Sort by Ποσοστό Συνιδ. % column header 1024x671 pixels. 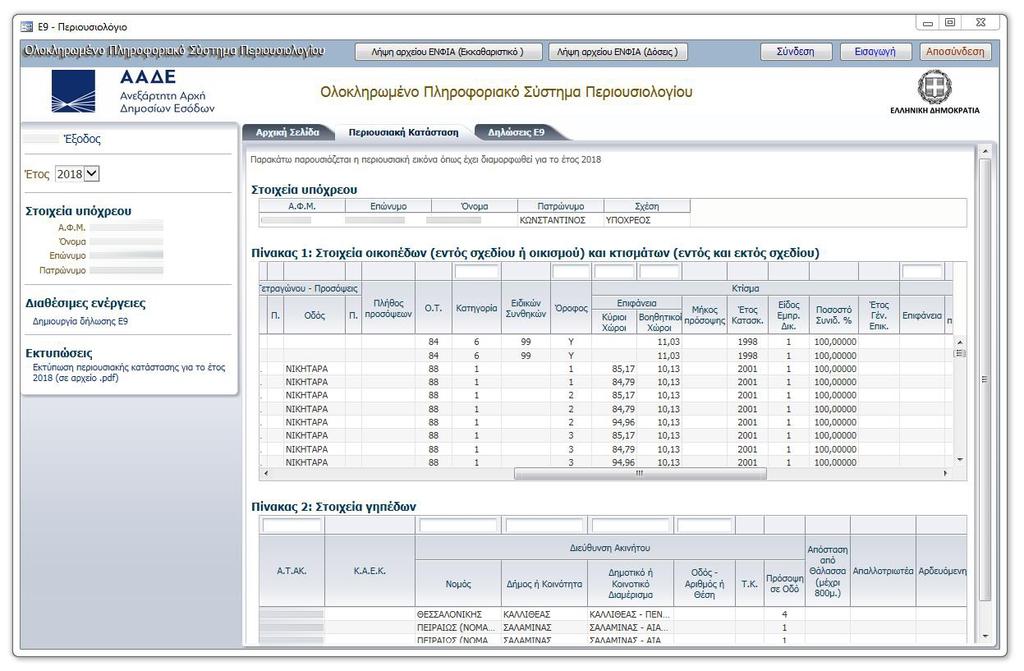pyautogui.click(x=833, y=315)
